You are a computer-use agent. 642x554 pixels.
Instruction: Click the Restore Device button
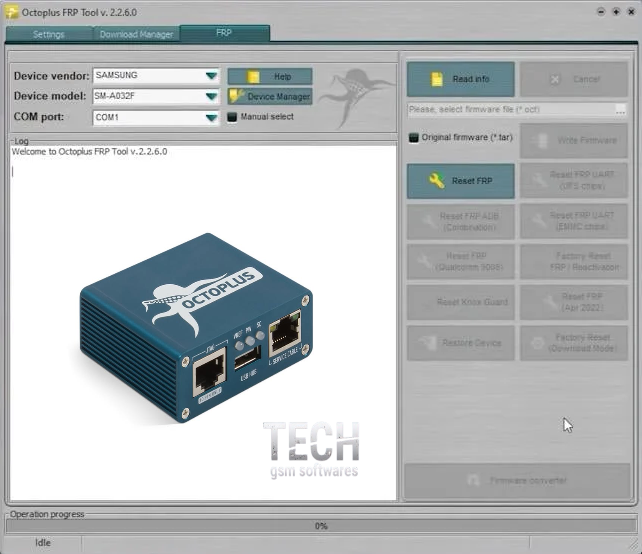click(461, 343)
